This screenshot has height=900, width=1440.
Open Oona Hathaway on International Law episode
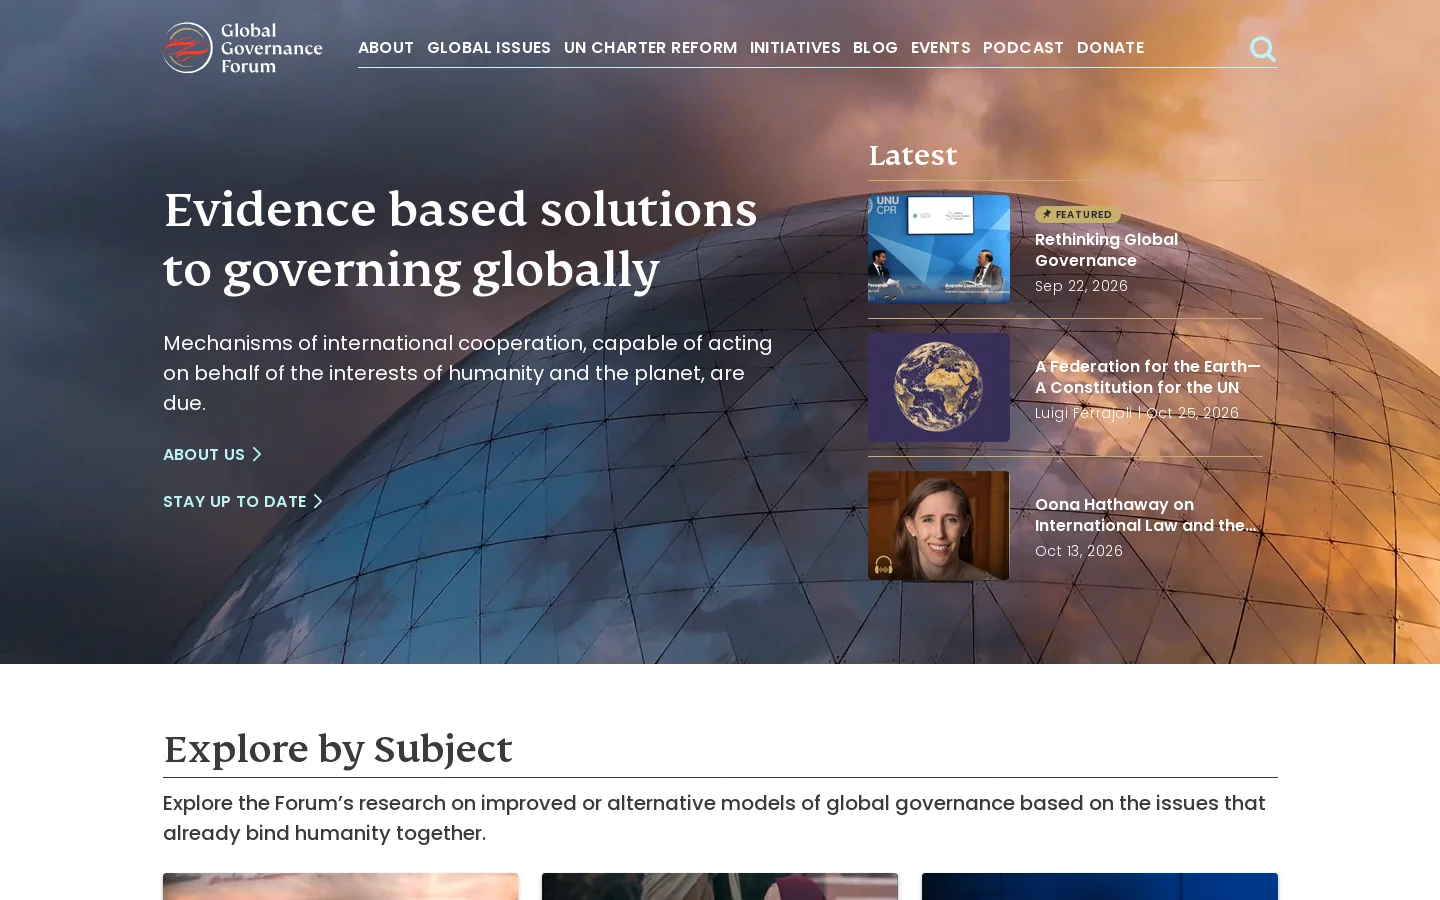click(1145, 515)
